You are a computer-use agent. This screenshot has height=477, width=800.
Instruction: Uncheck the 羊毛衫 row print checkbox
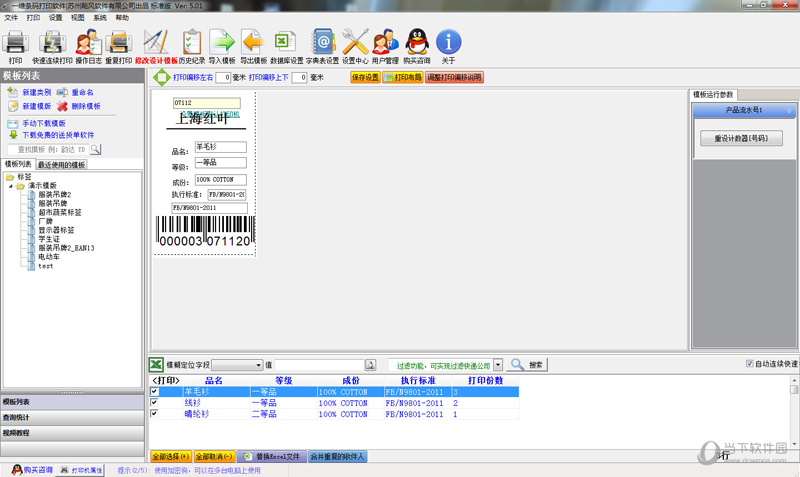(154, 391)
